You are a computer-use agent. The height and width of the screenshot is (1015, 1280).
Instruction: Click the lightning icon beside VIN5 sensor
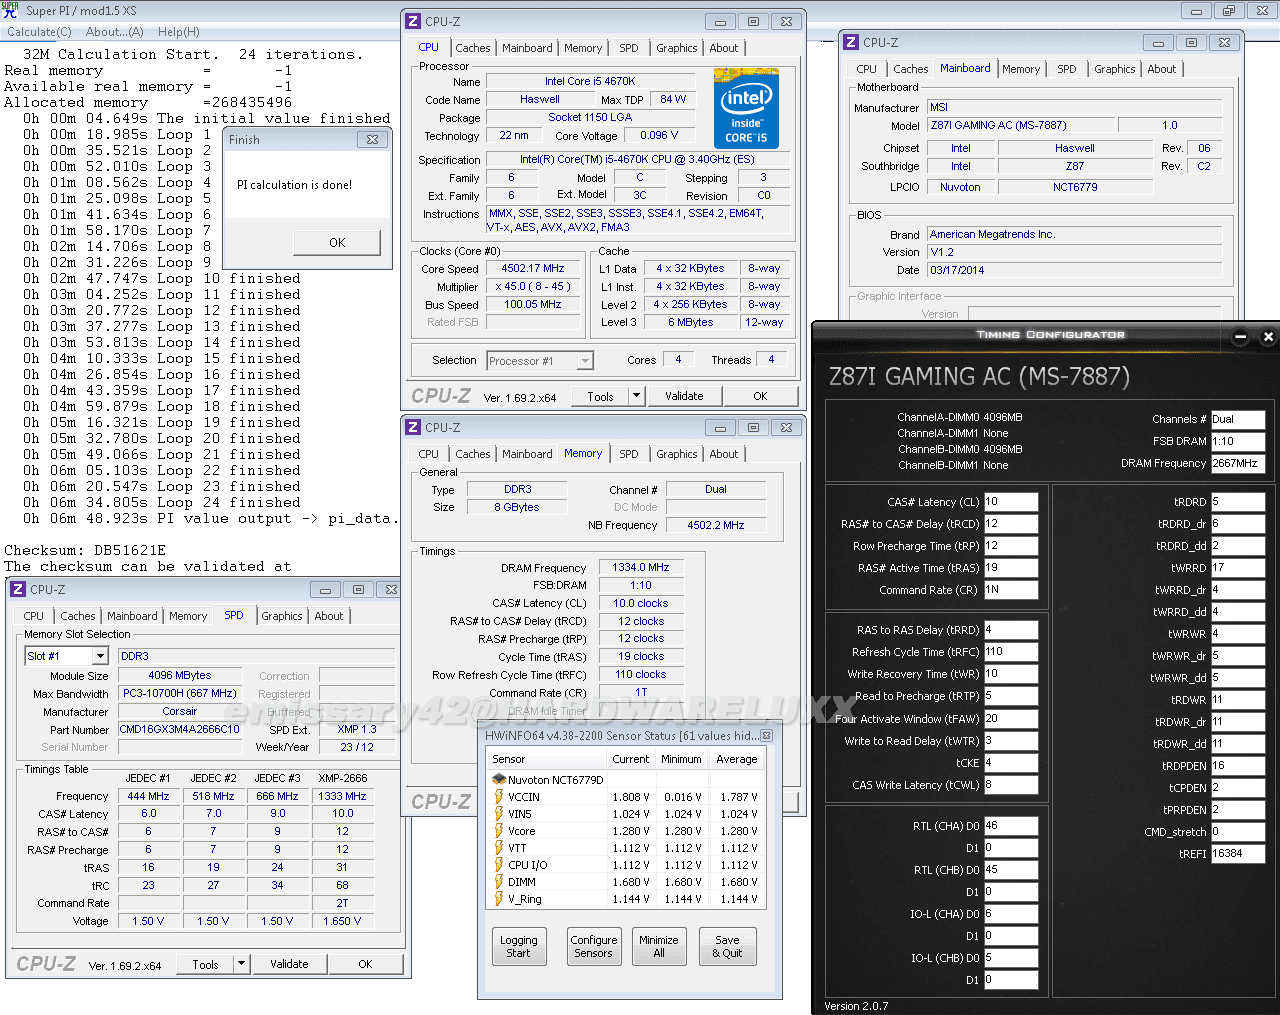tap(498, 814)
